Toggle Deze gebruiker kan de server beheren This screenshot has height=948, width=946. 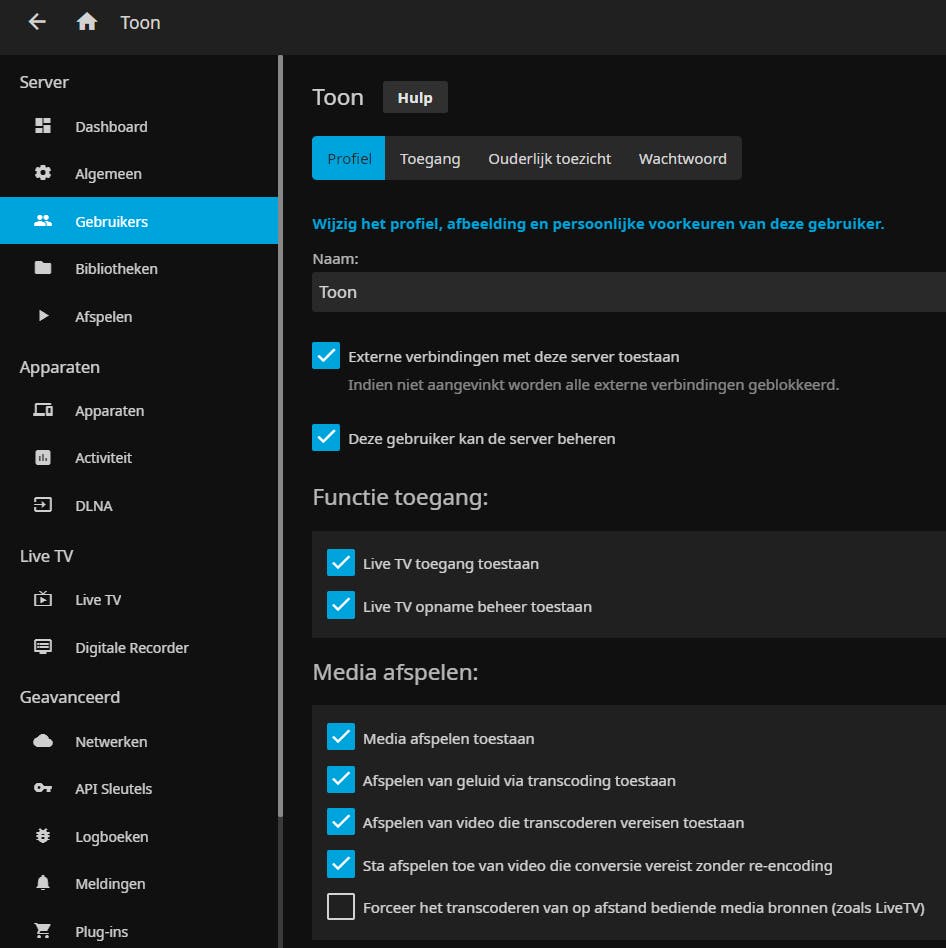[x=326, y=438]
